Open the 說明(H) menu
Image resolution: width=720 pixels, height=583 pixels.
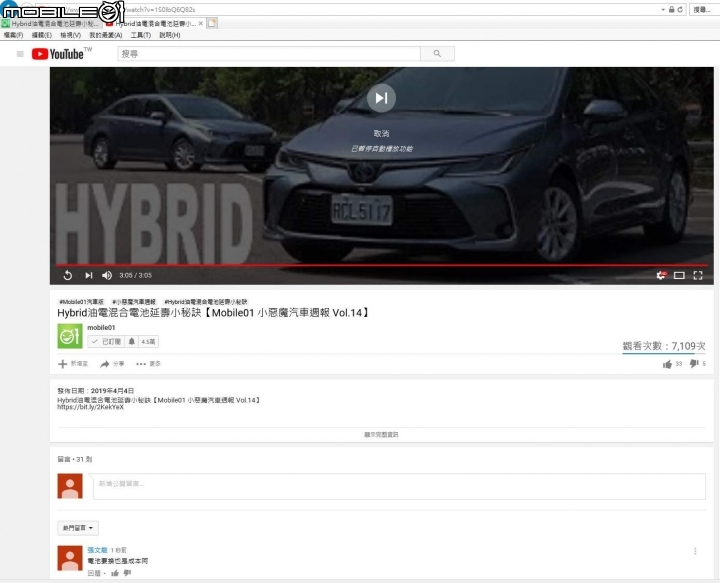tap(169, 35)
